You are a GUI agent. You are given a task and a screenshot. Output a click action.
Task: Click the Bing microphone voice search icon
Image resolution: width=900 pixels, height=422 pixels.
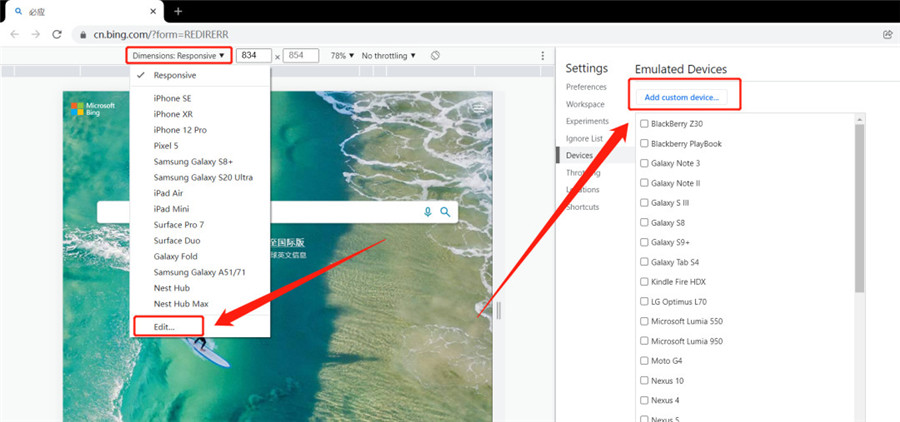point(428,212)
